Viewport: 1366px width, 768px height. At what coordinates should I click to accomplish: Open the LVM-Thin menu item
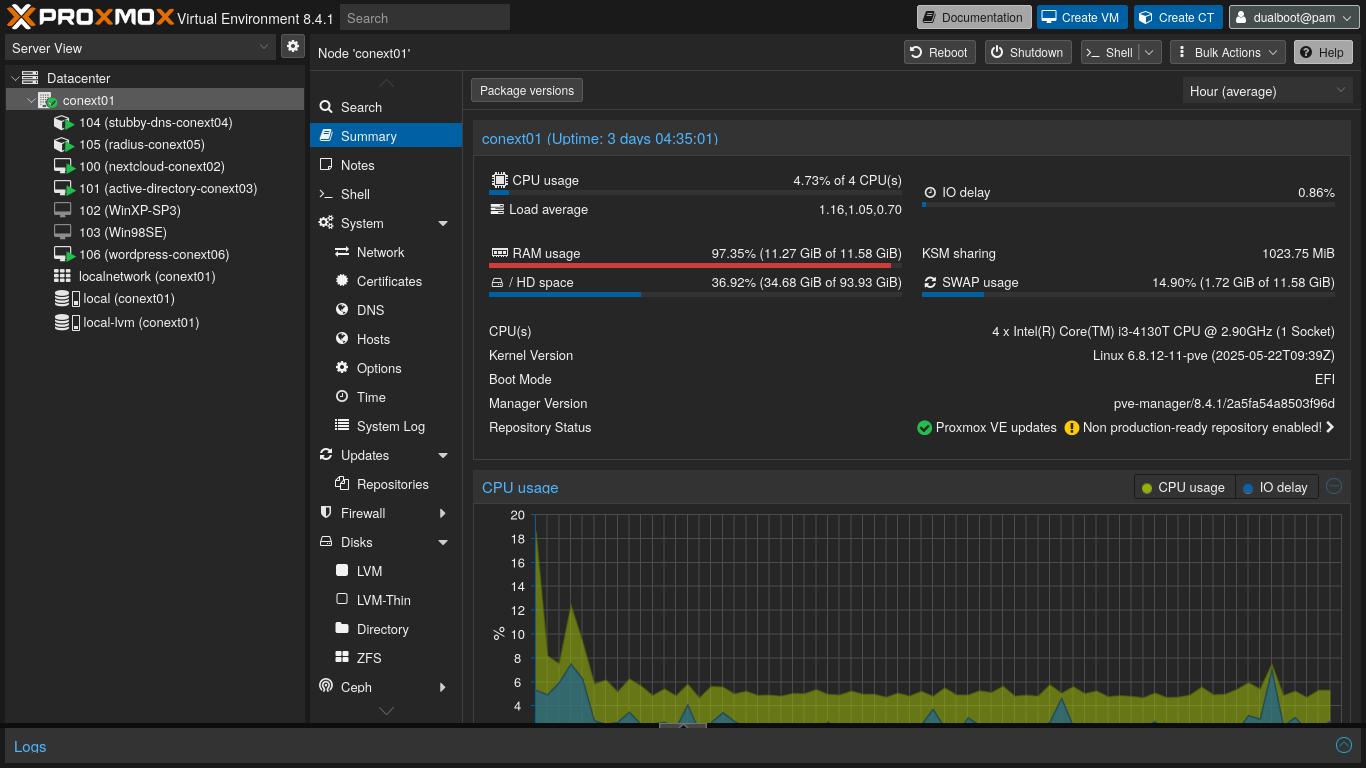click(x=386, y=600)
